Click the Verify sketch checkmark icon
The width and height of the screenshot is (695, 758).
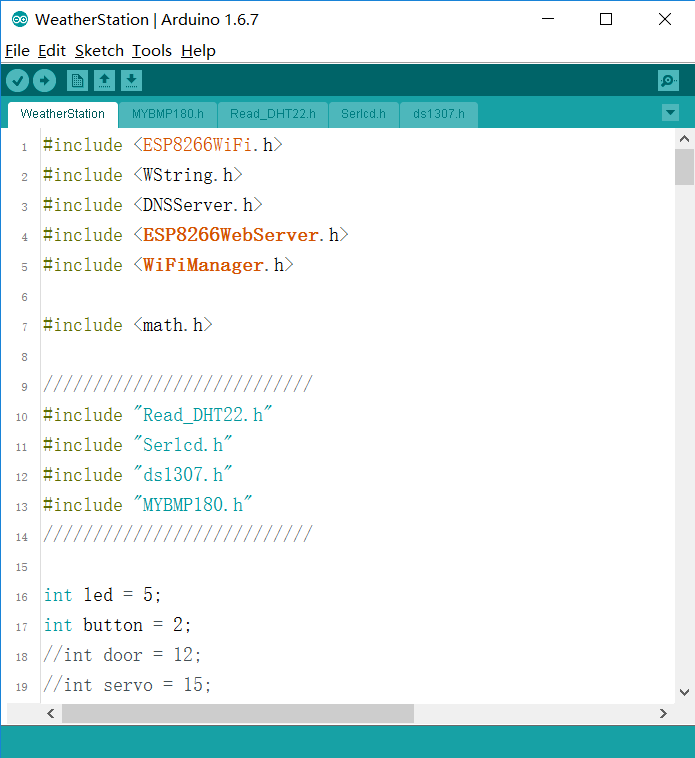click(18, 81)
